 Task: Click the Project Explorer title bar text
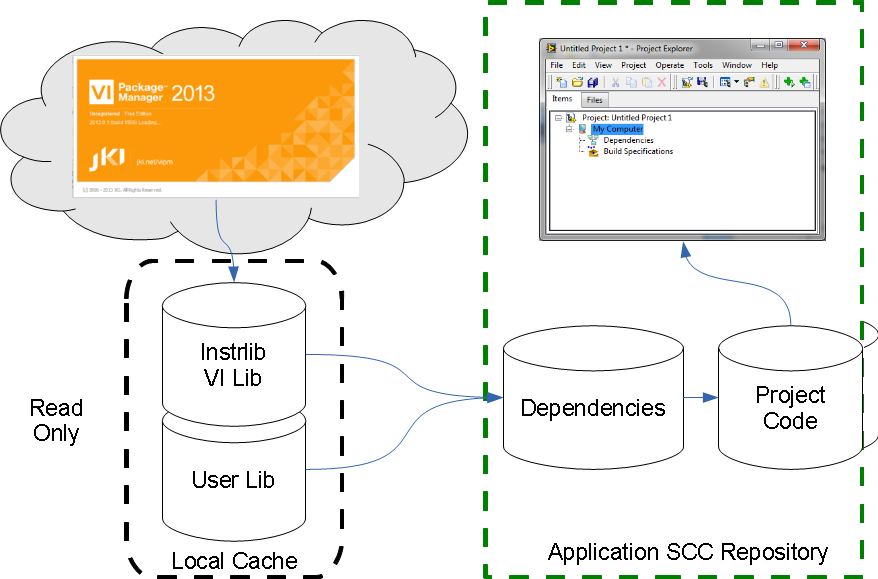click(627, 48)
